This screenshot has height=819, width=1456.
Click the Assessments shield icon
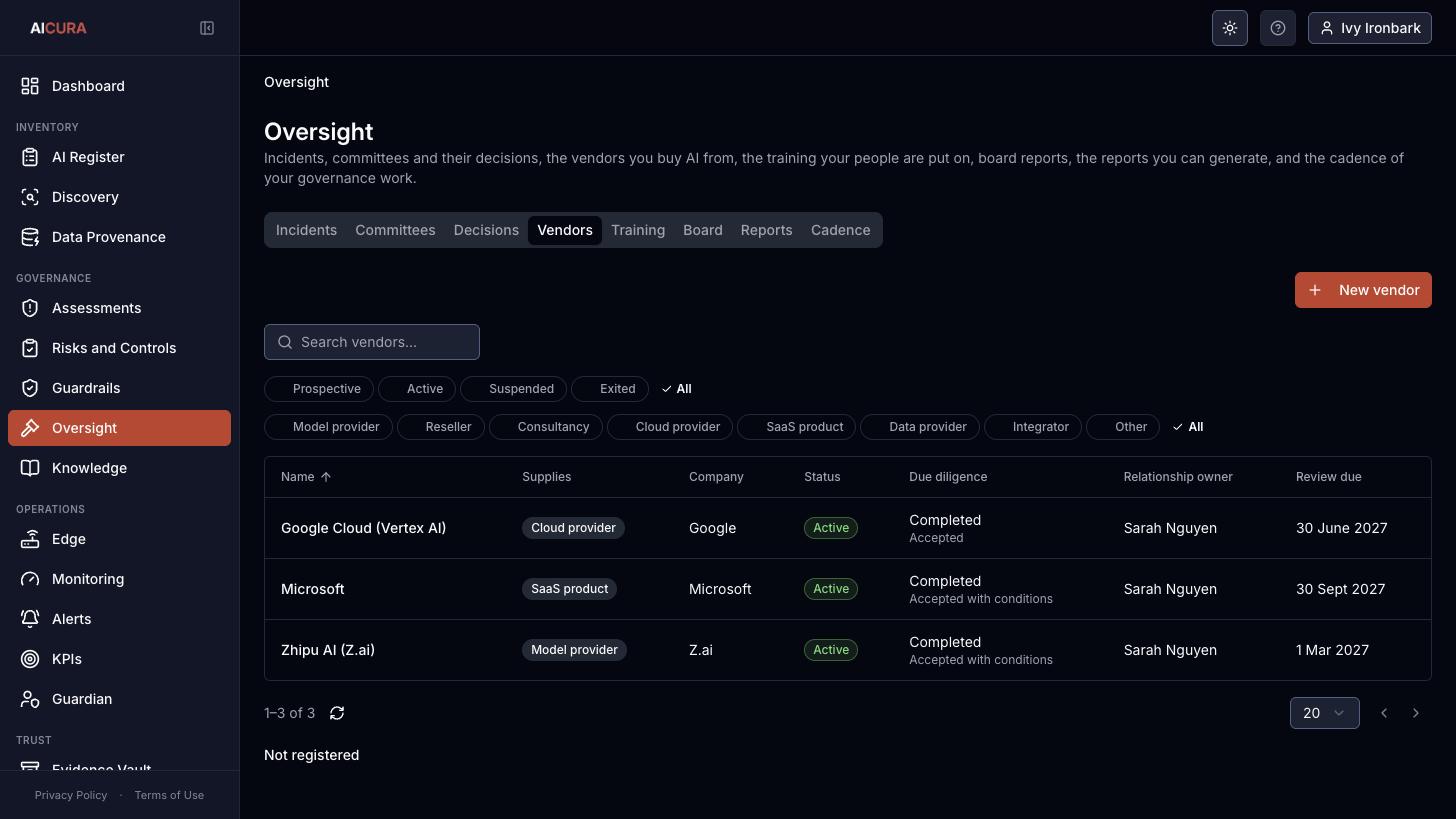[x=30, y=308]
